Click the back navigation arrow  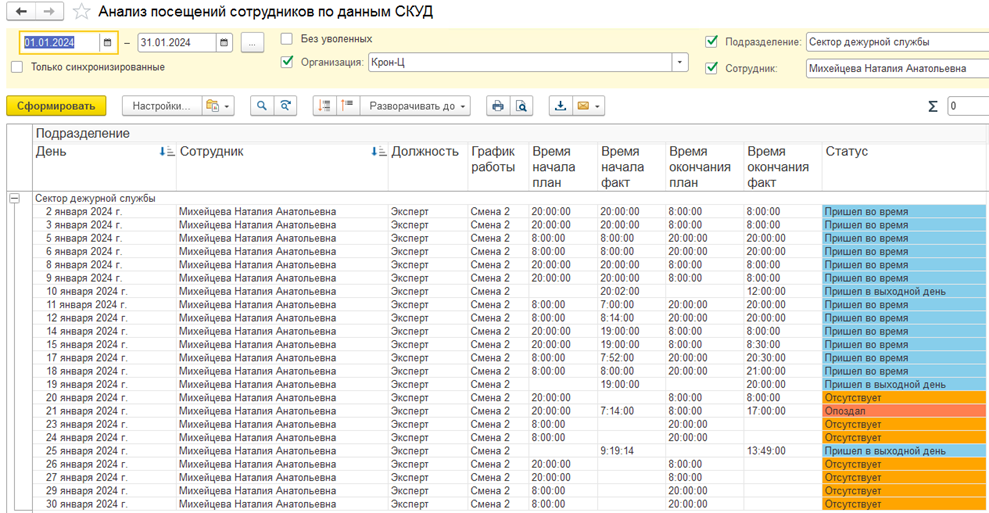click(x=22, y=12)
